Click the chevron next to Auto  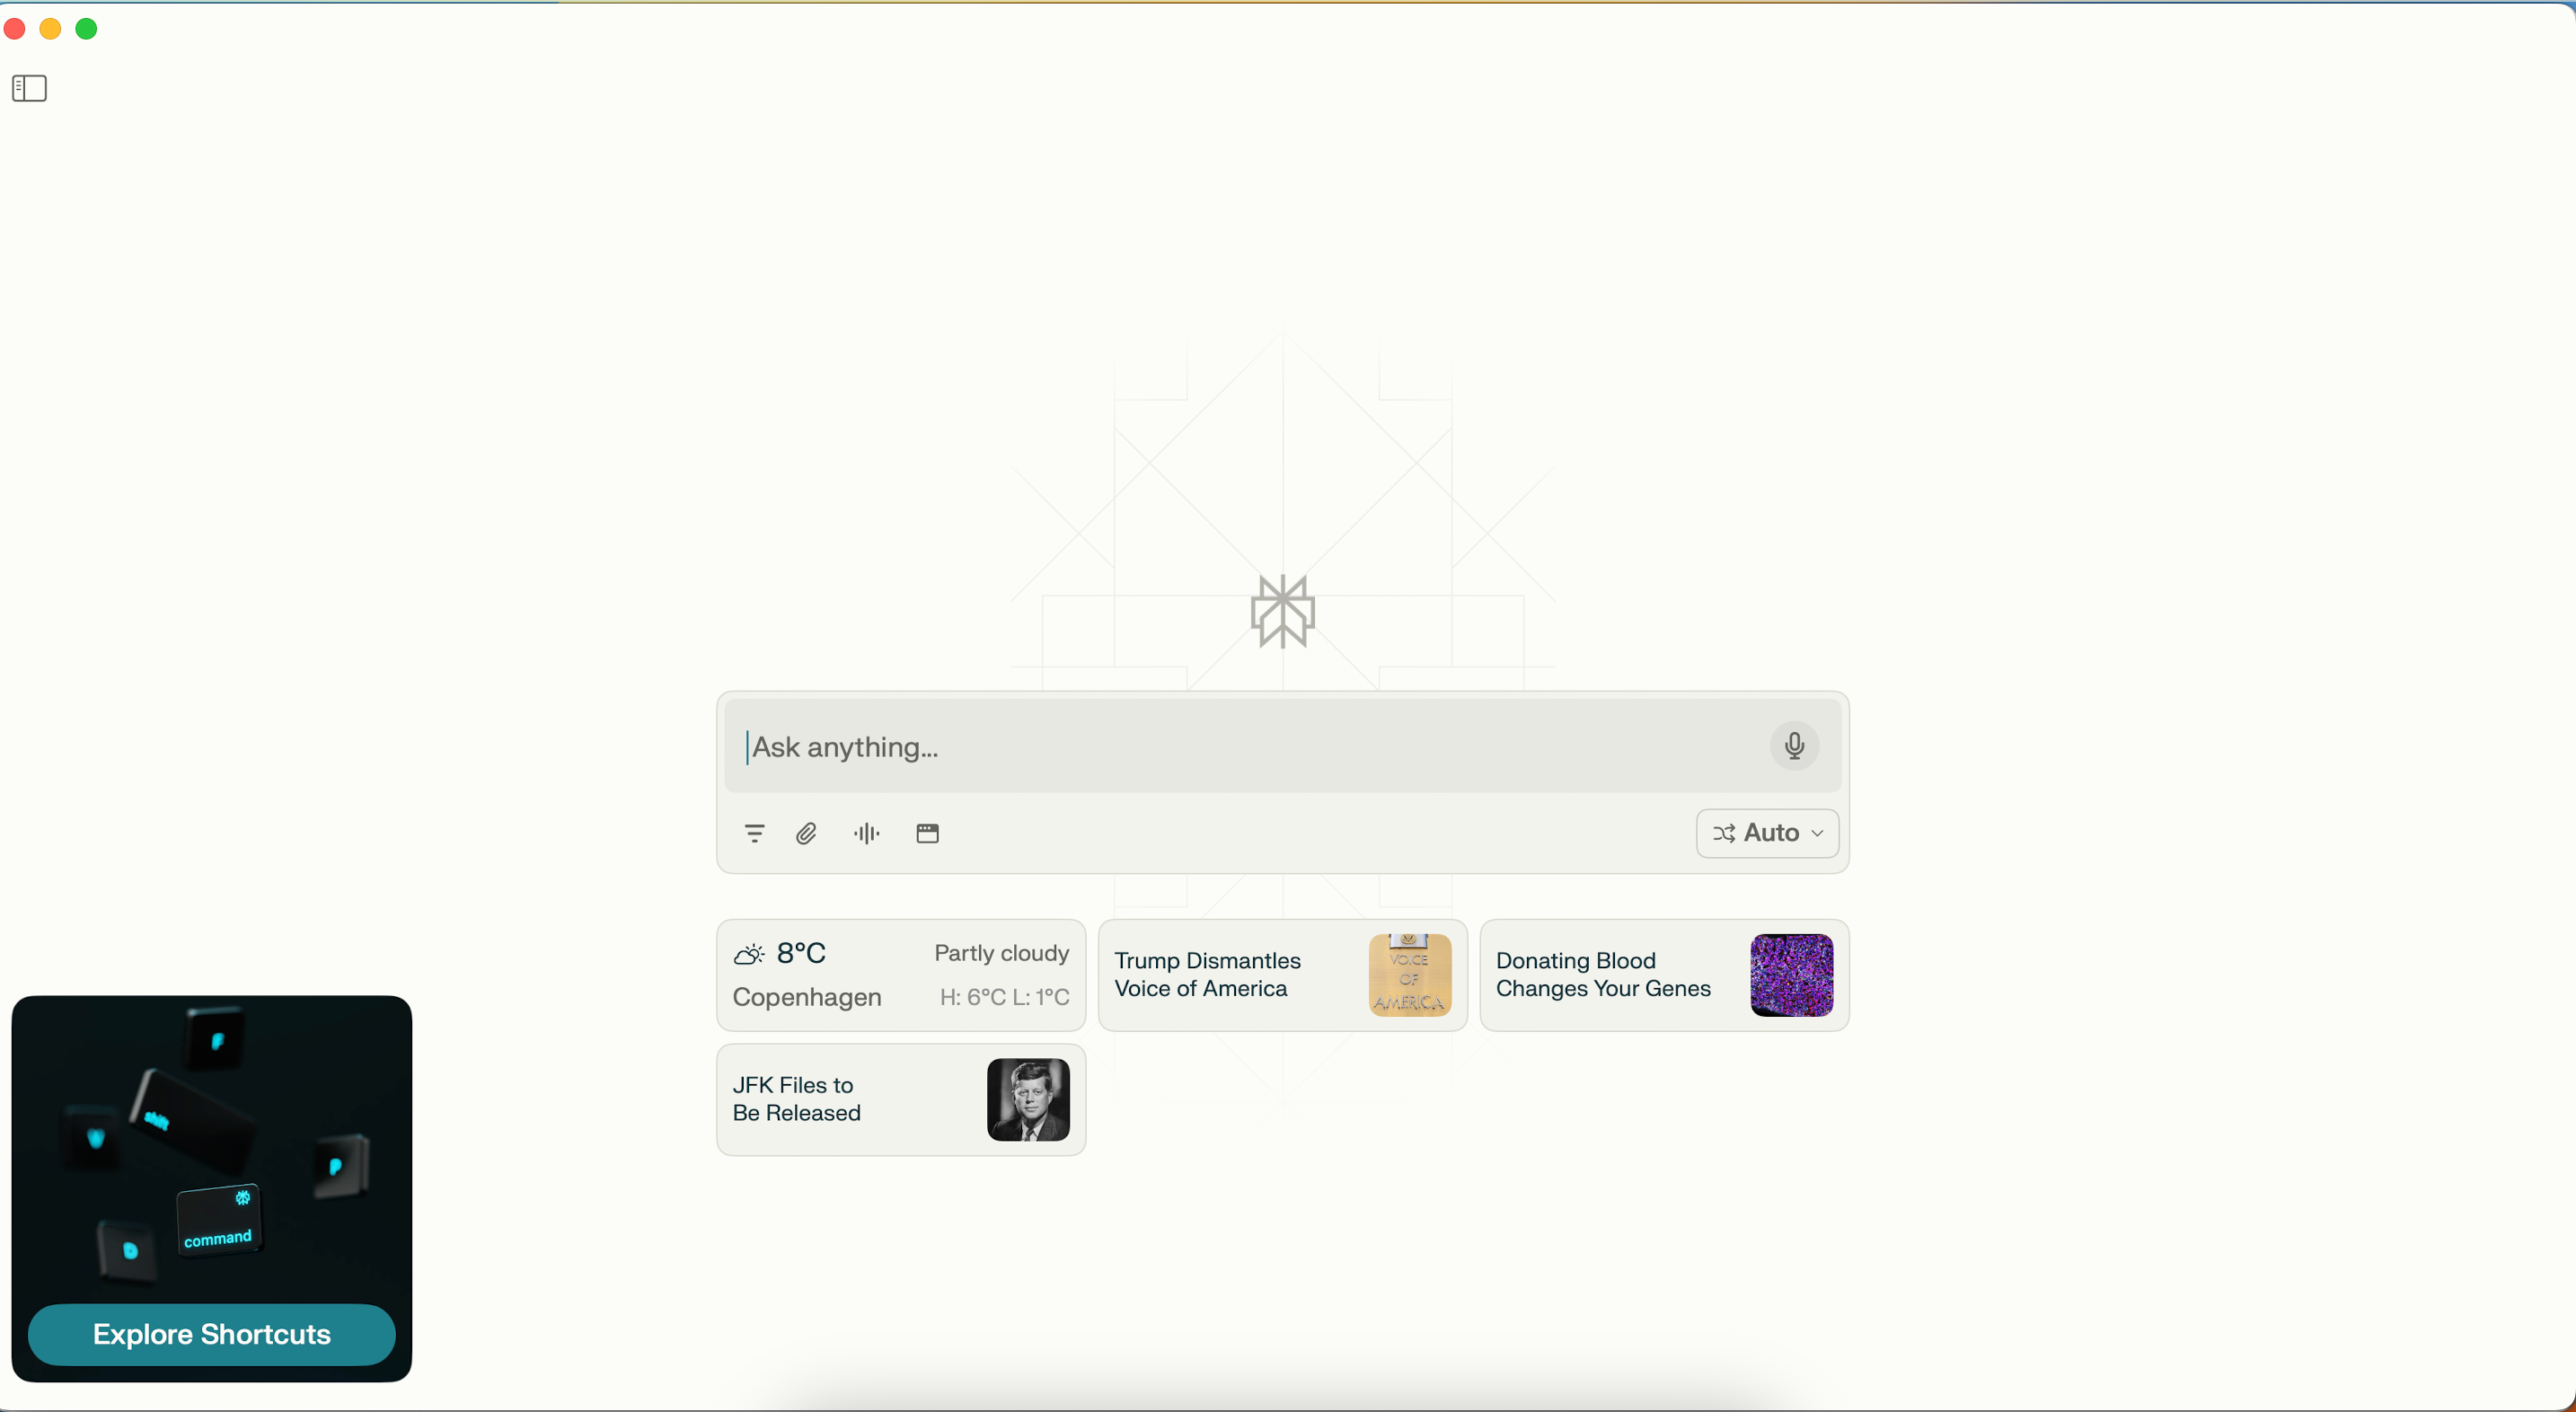click(1817, 833)
